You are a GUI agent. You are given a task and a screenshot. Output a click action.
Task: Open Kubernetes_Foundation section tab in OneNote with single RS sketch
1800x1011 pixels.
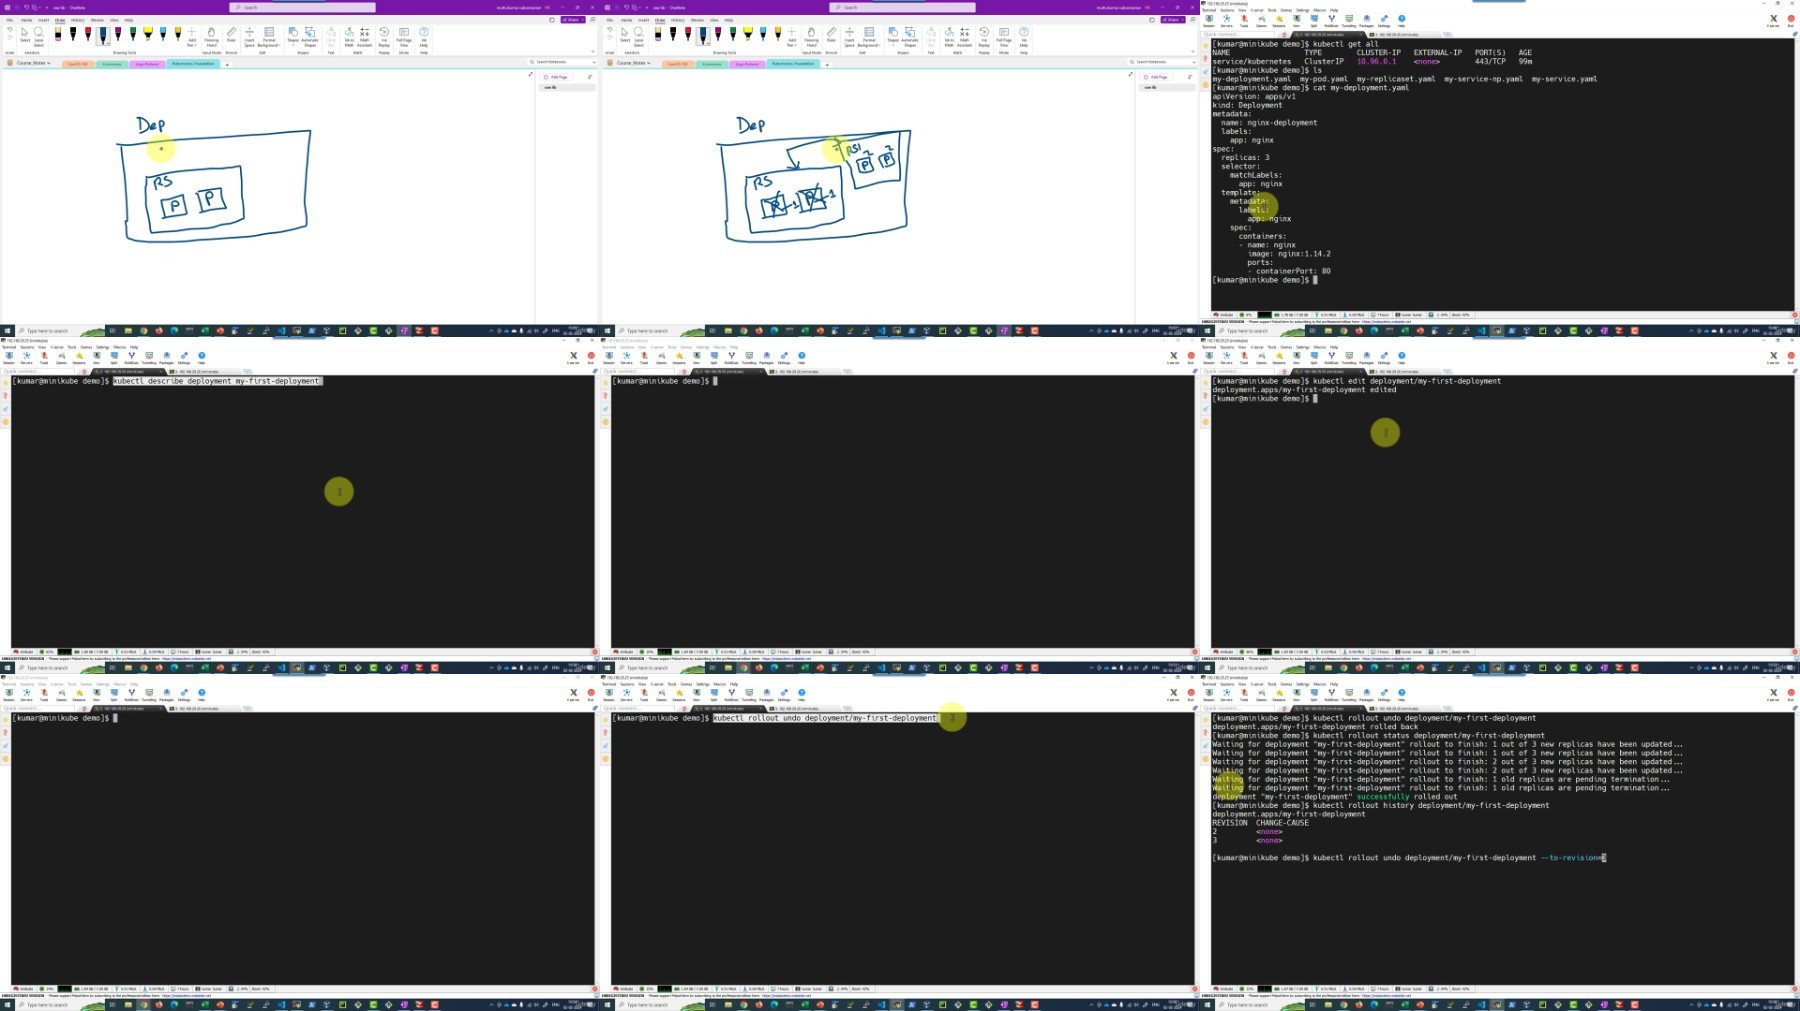click(x=193, y=63)
